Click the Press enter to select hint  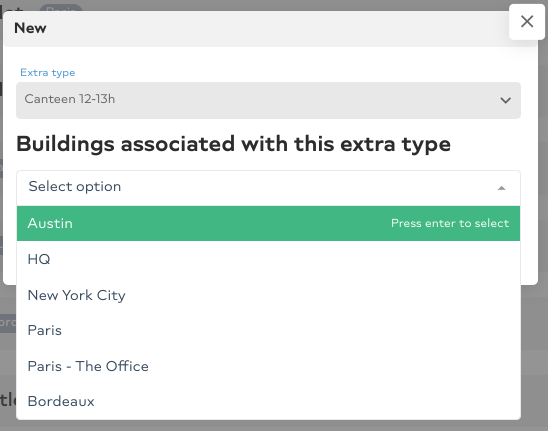450,223
